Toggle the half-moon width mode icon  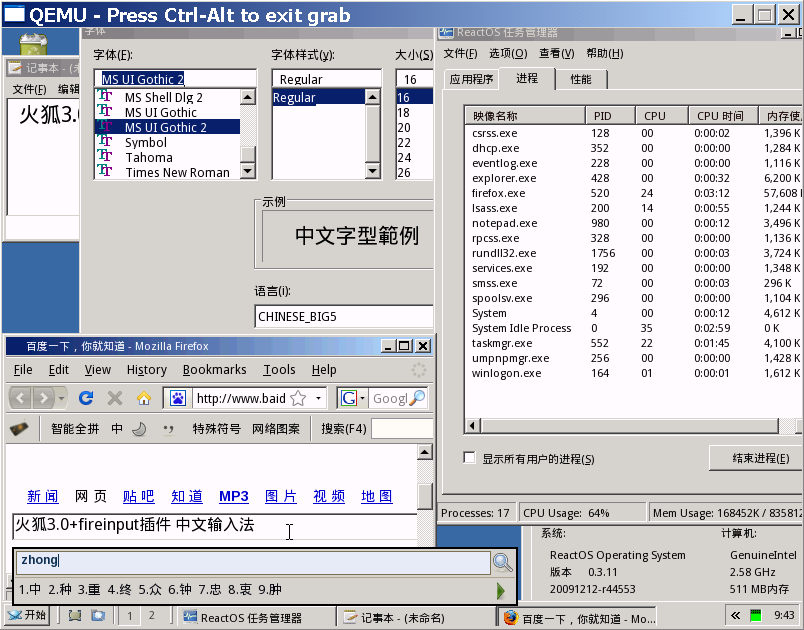pyautogui.click(x=139, y=429)
